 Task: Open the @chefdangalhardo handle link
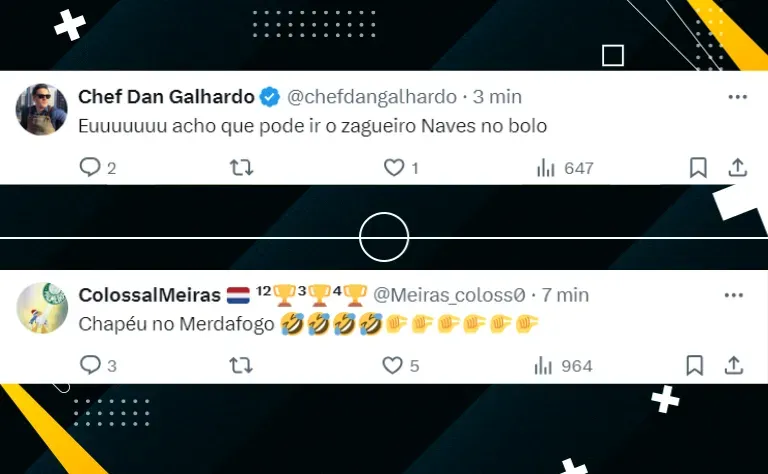372,97
